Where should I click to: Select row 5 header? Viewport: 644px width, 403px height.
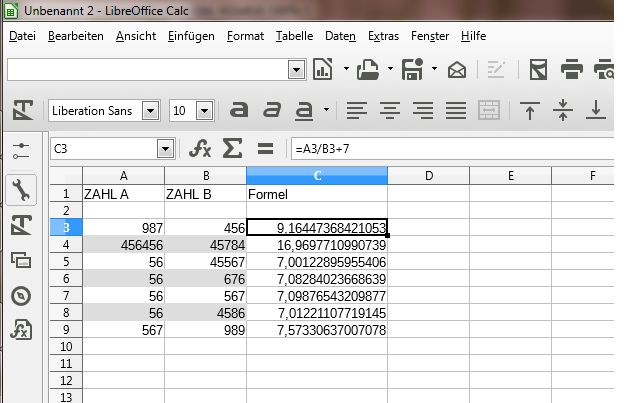tap(66, 262)
